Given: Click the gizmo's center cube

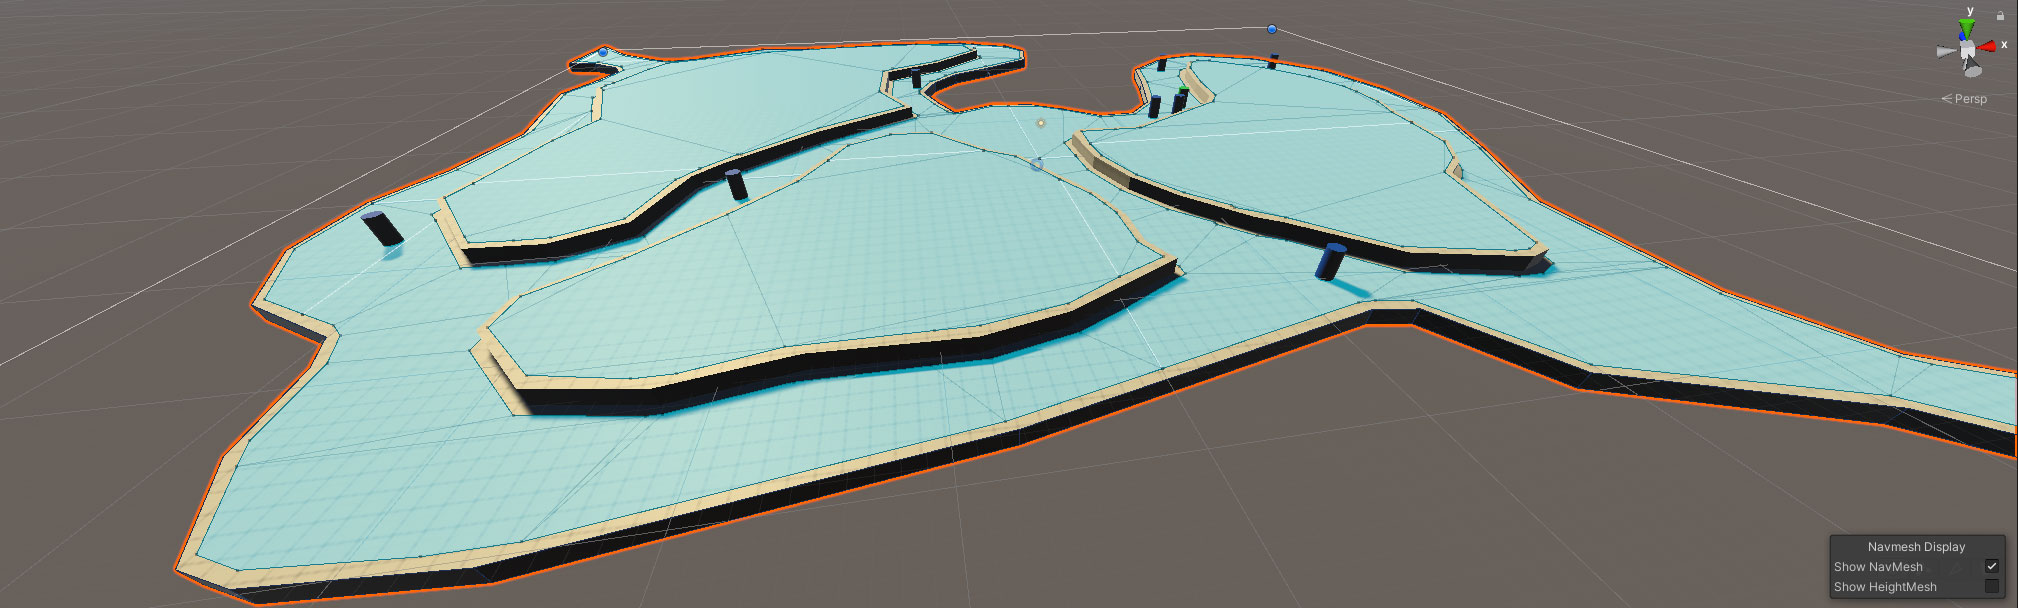Looking at the screenshot, I should (1967, 50).
